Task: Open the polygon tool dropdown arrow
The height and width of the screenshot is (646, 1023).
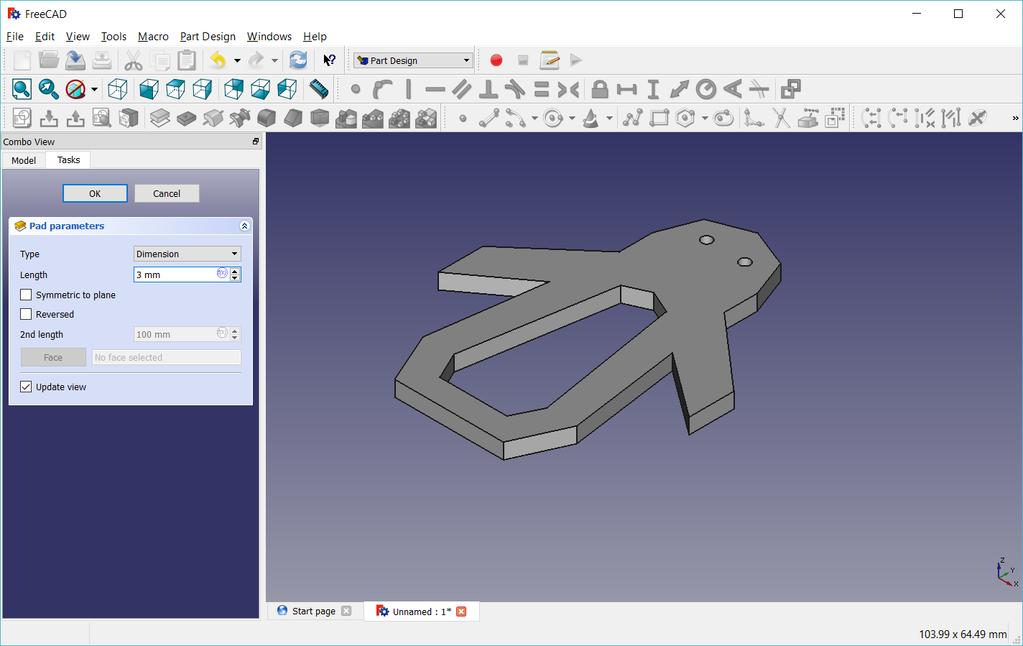Action: [x=705, y=118]
